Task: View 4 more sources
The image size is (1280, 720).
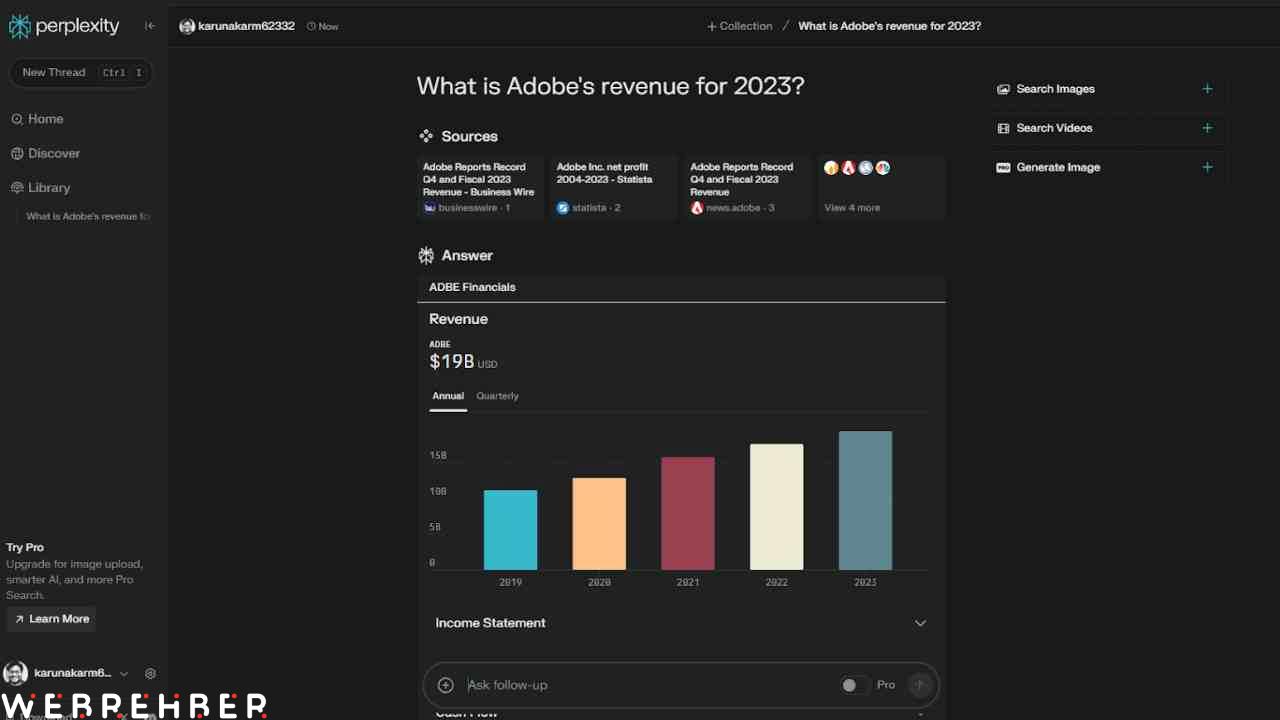Action: (x=882, y=188)
